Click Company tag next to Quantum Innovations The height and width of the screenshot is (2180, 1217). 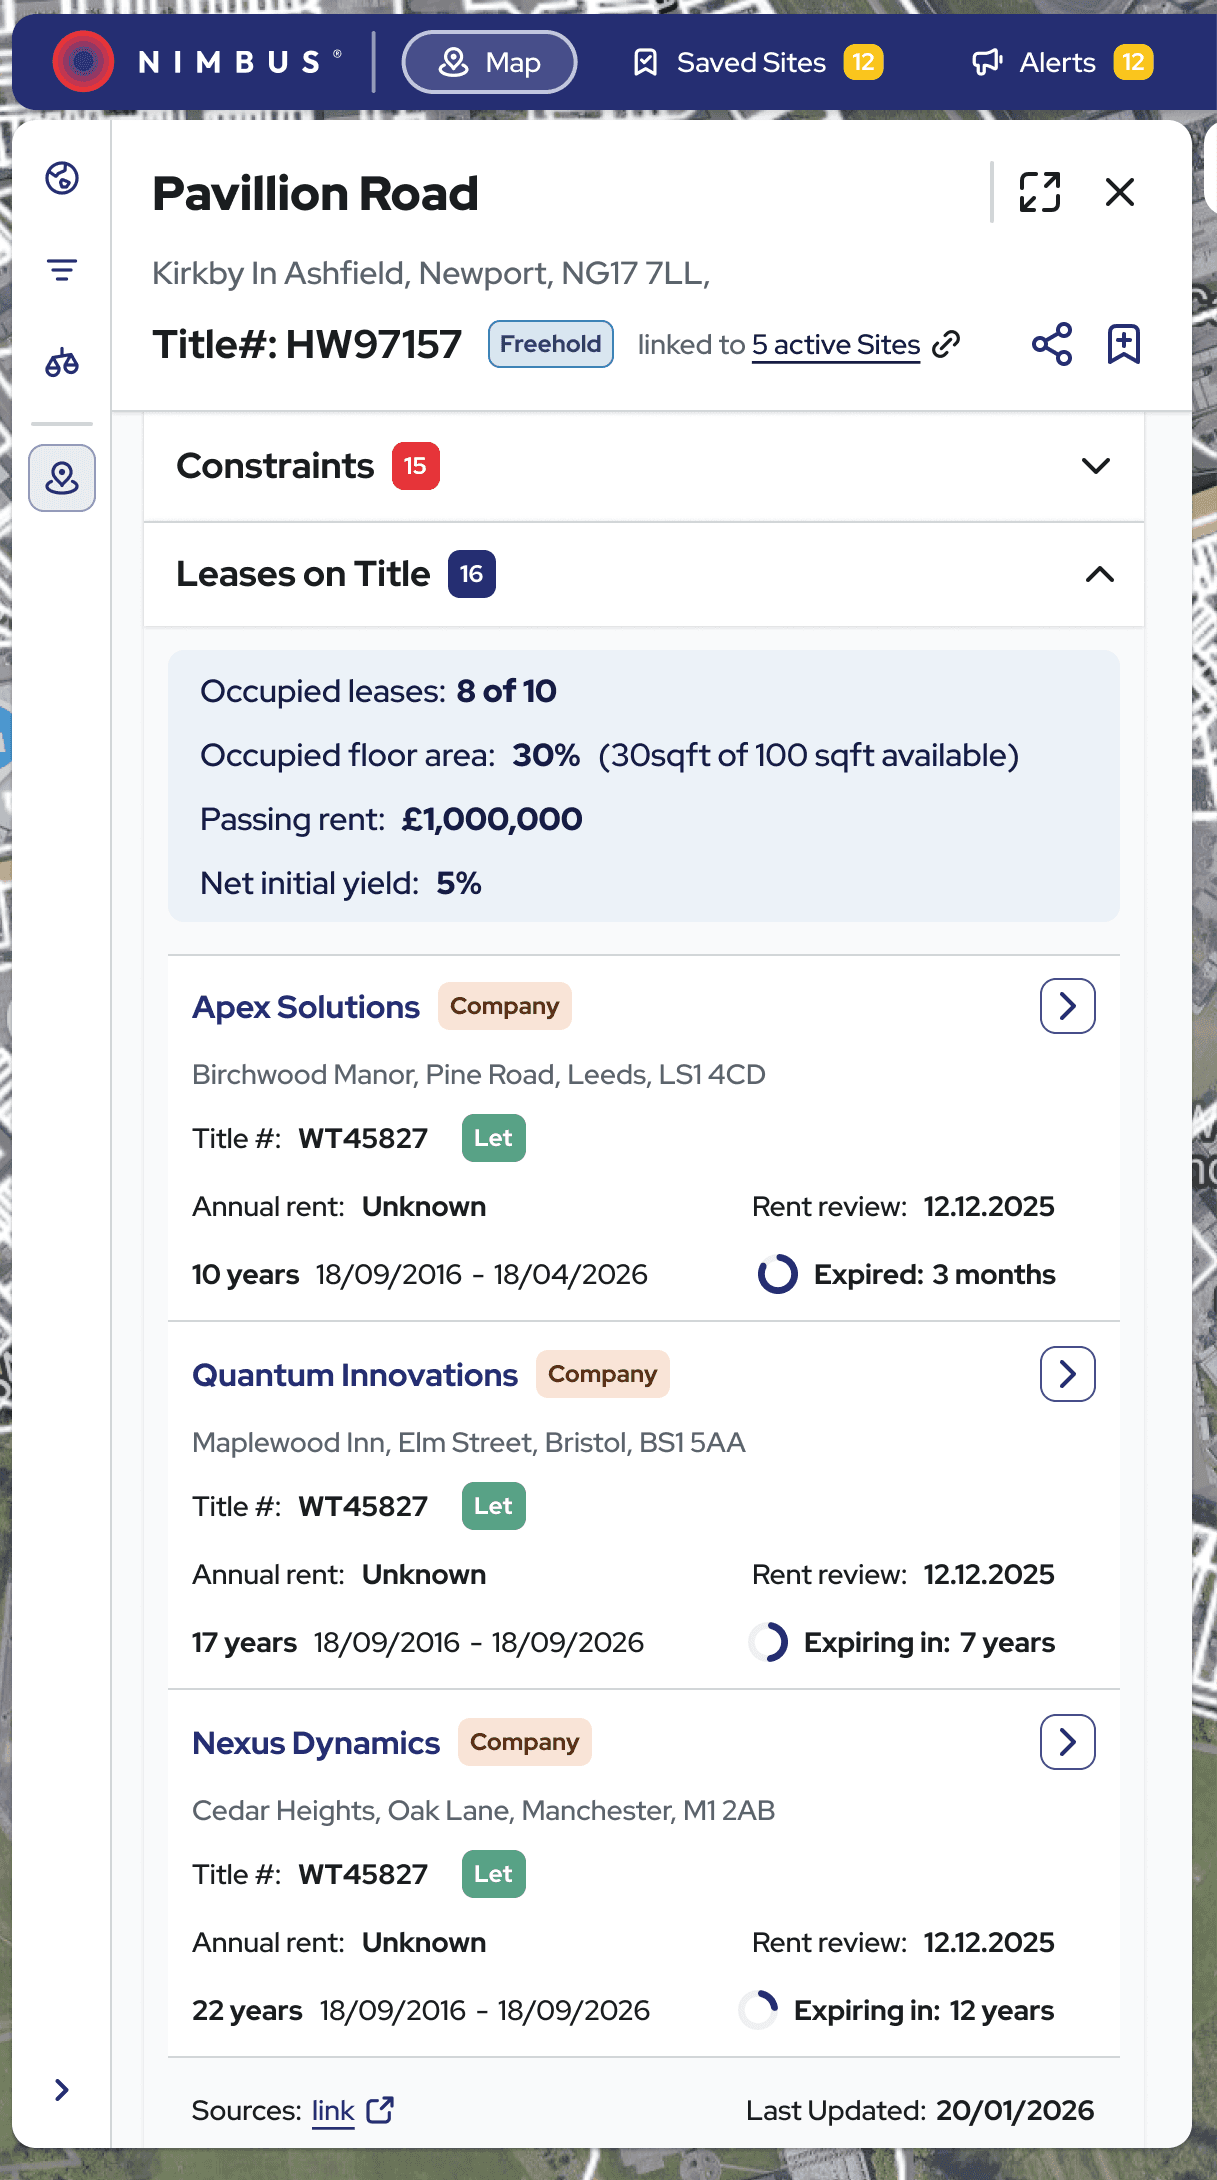click(x=603, y=1374)
